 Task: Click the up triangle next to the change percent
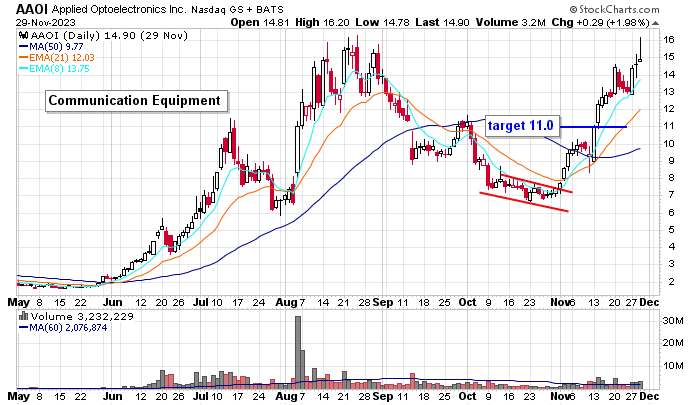[655, 23]
